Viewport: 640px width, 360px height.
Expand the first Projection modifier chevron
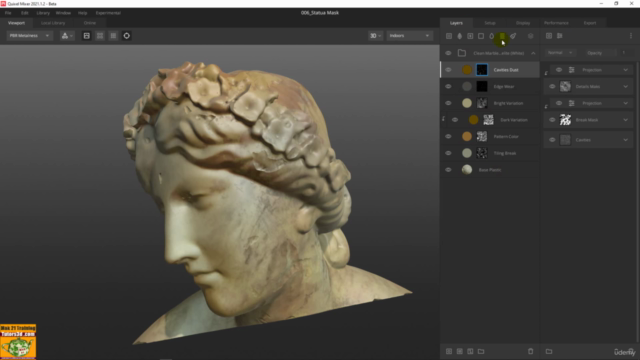point(625,70)
